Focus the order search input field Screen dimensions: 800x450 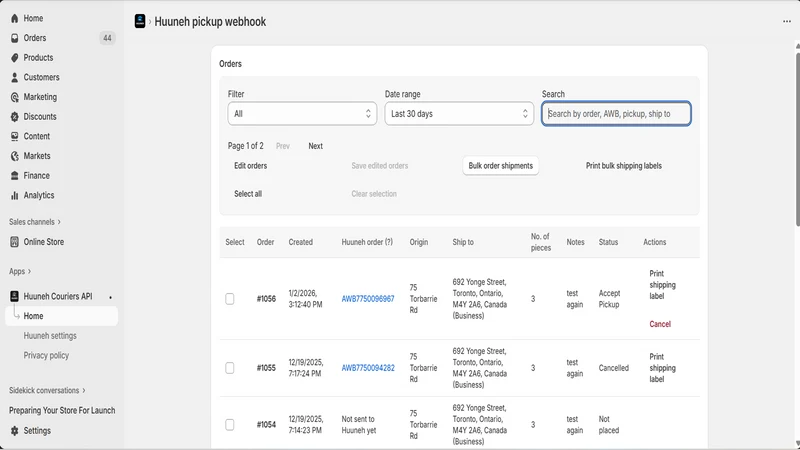616,114
